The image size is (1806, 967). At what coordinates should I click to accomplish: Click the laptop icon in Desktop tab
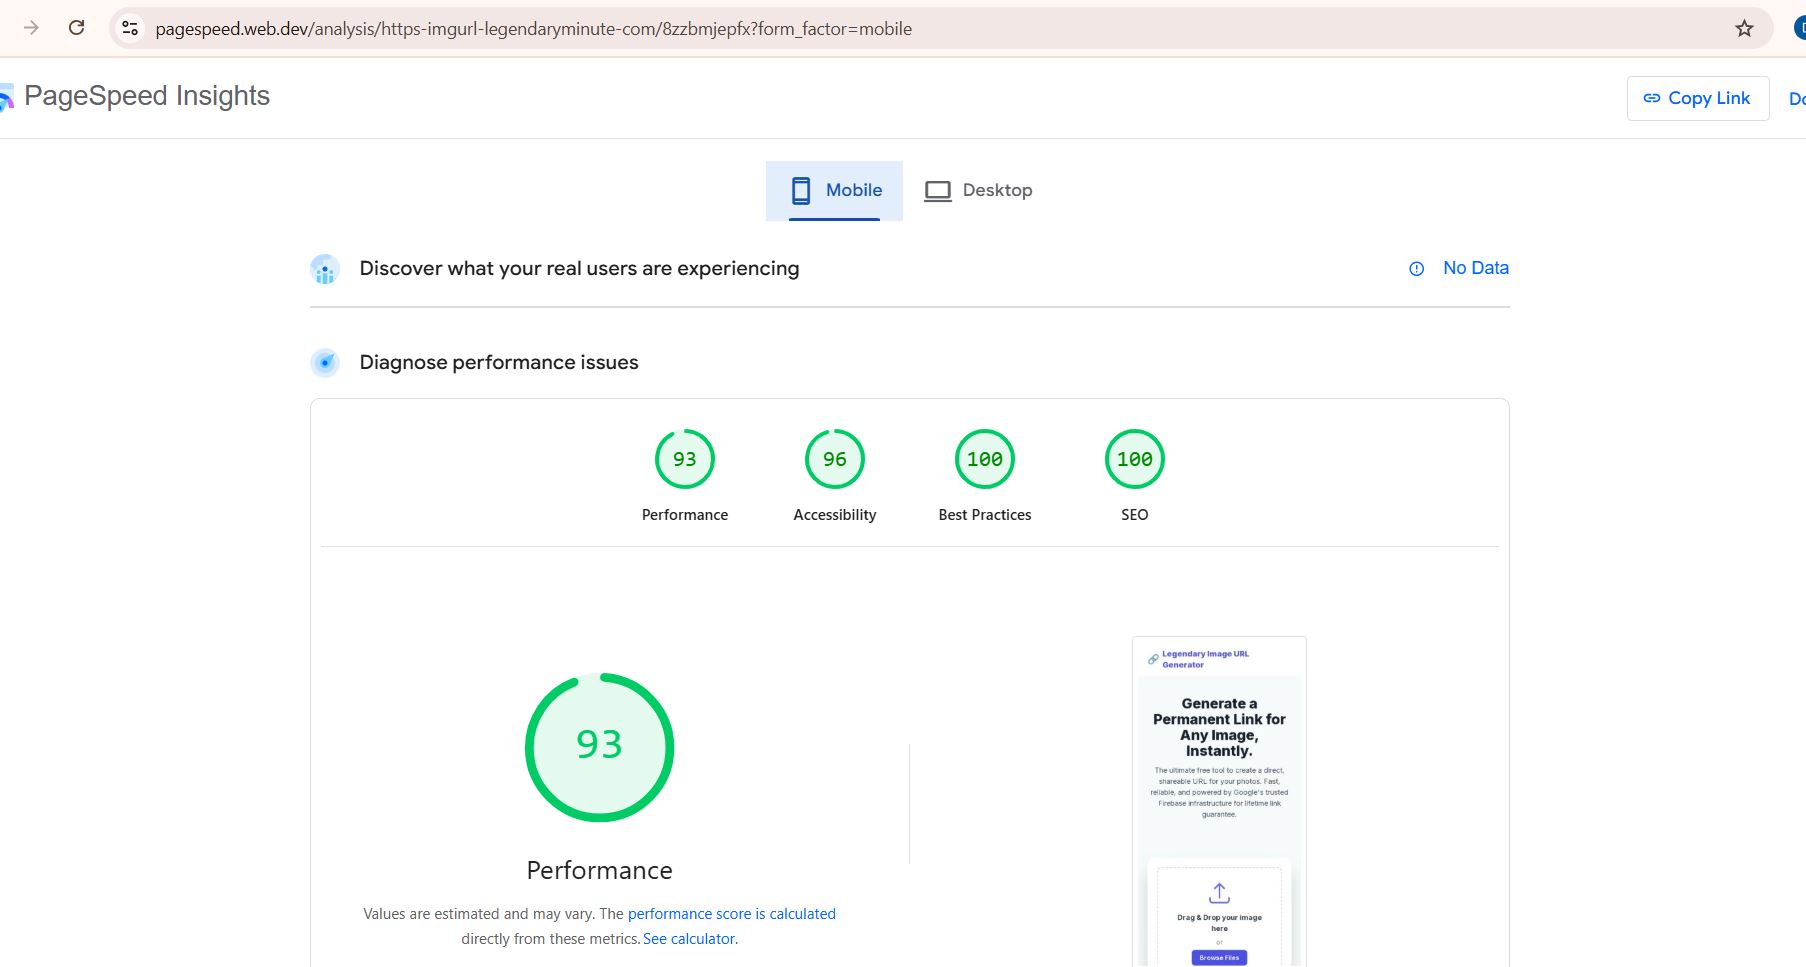937,191
